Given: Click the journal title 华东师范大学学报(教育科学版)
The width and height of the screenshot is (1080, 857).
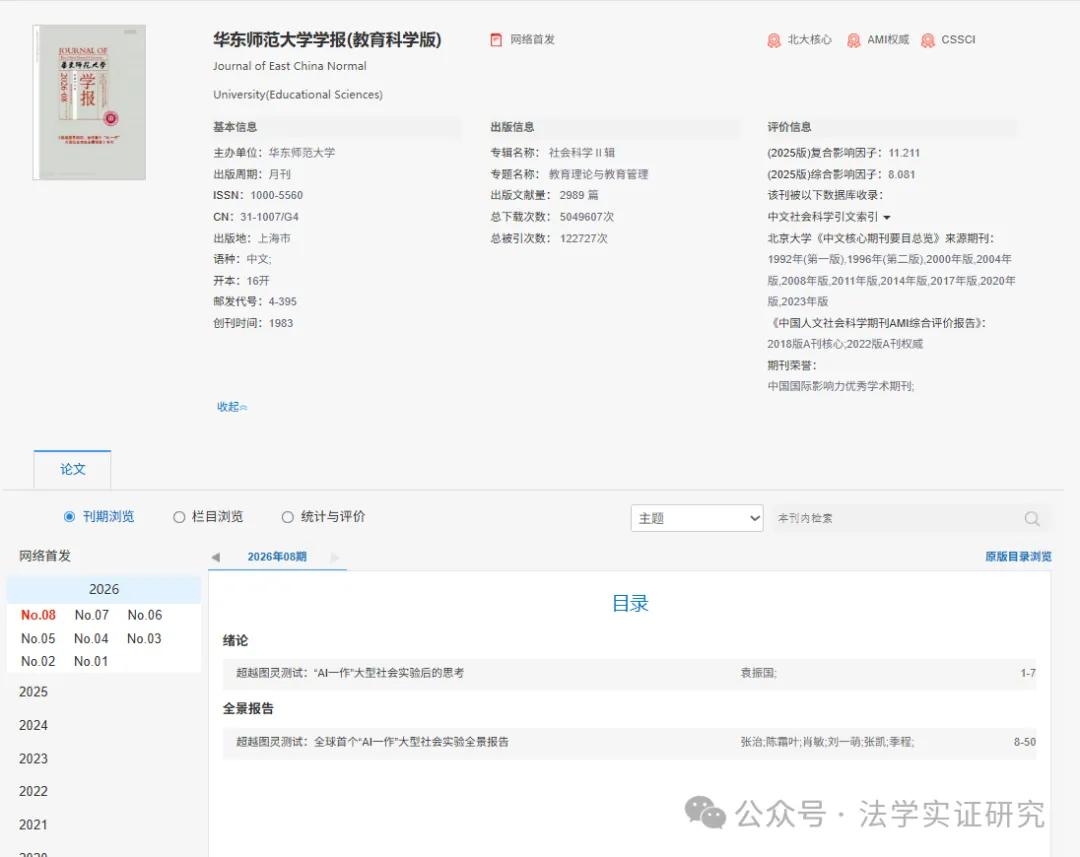Looking at the screenshot, I should click(x=327, y=40).
